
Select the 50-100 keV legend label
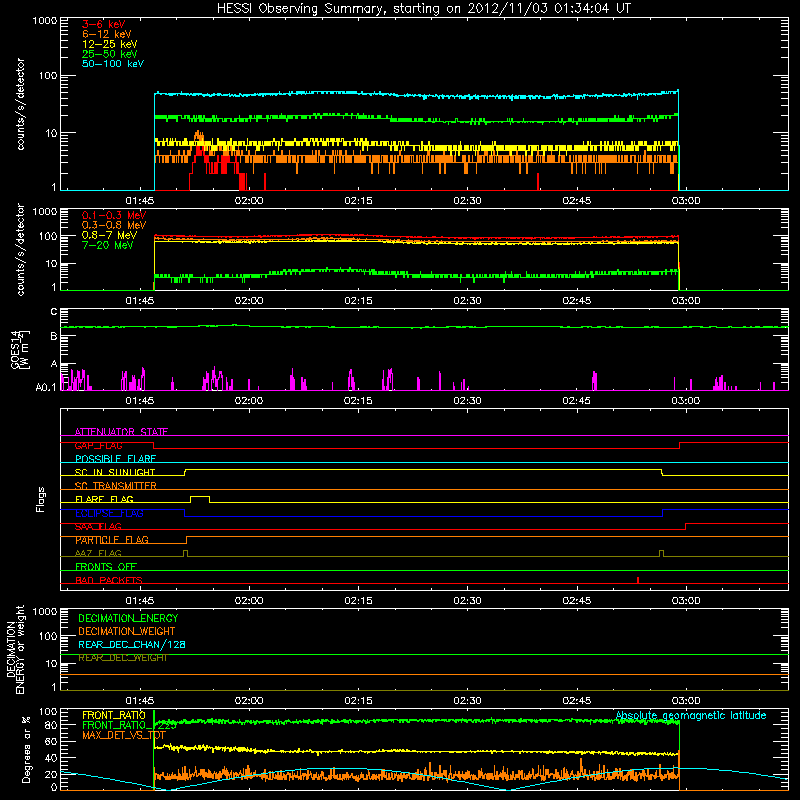113,64
